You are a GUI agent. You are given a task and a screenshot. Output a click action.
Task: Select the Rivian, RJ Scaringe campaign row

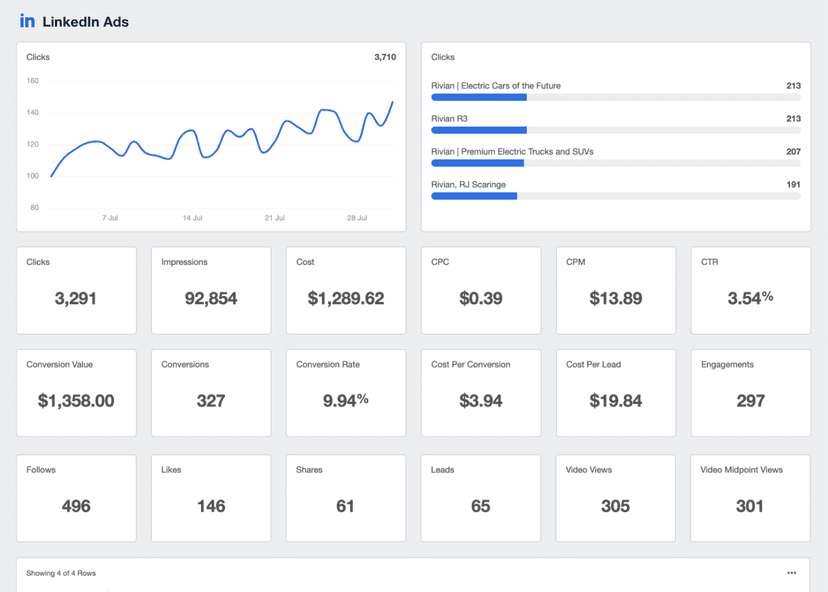click(615, 190)
